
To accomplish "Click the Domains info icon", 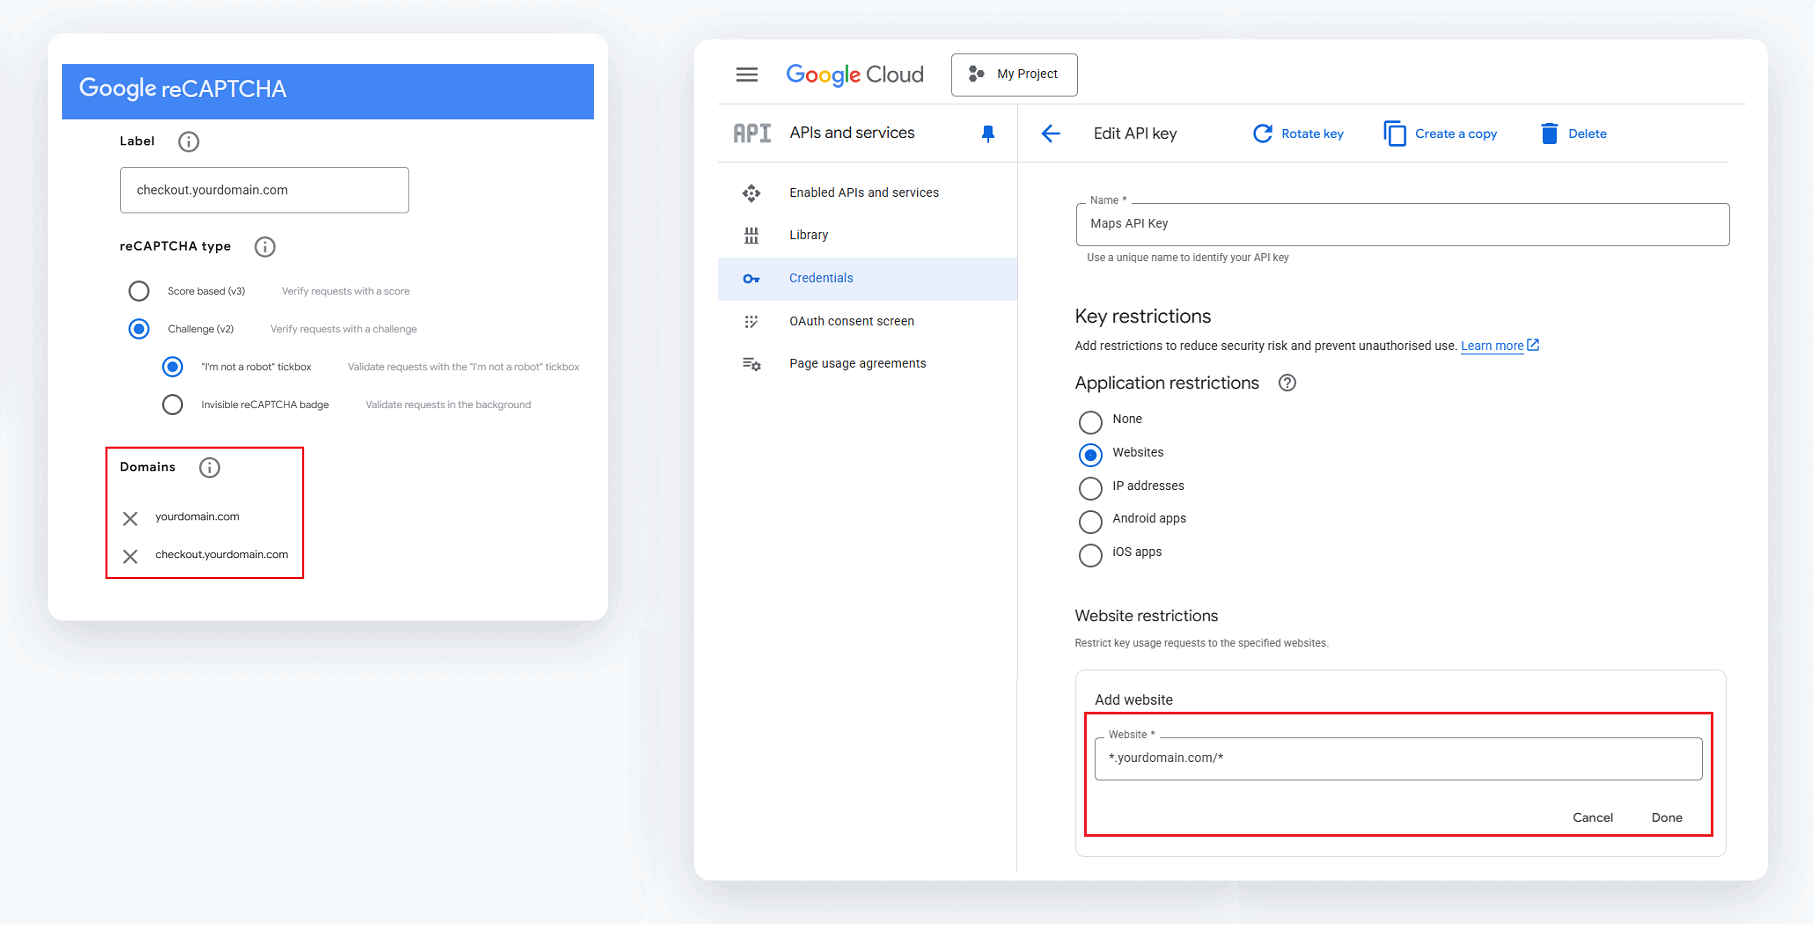I will point(209,468).
